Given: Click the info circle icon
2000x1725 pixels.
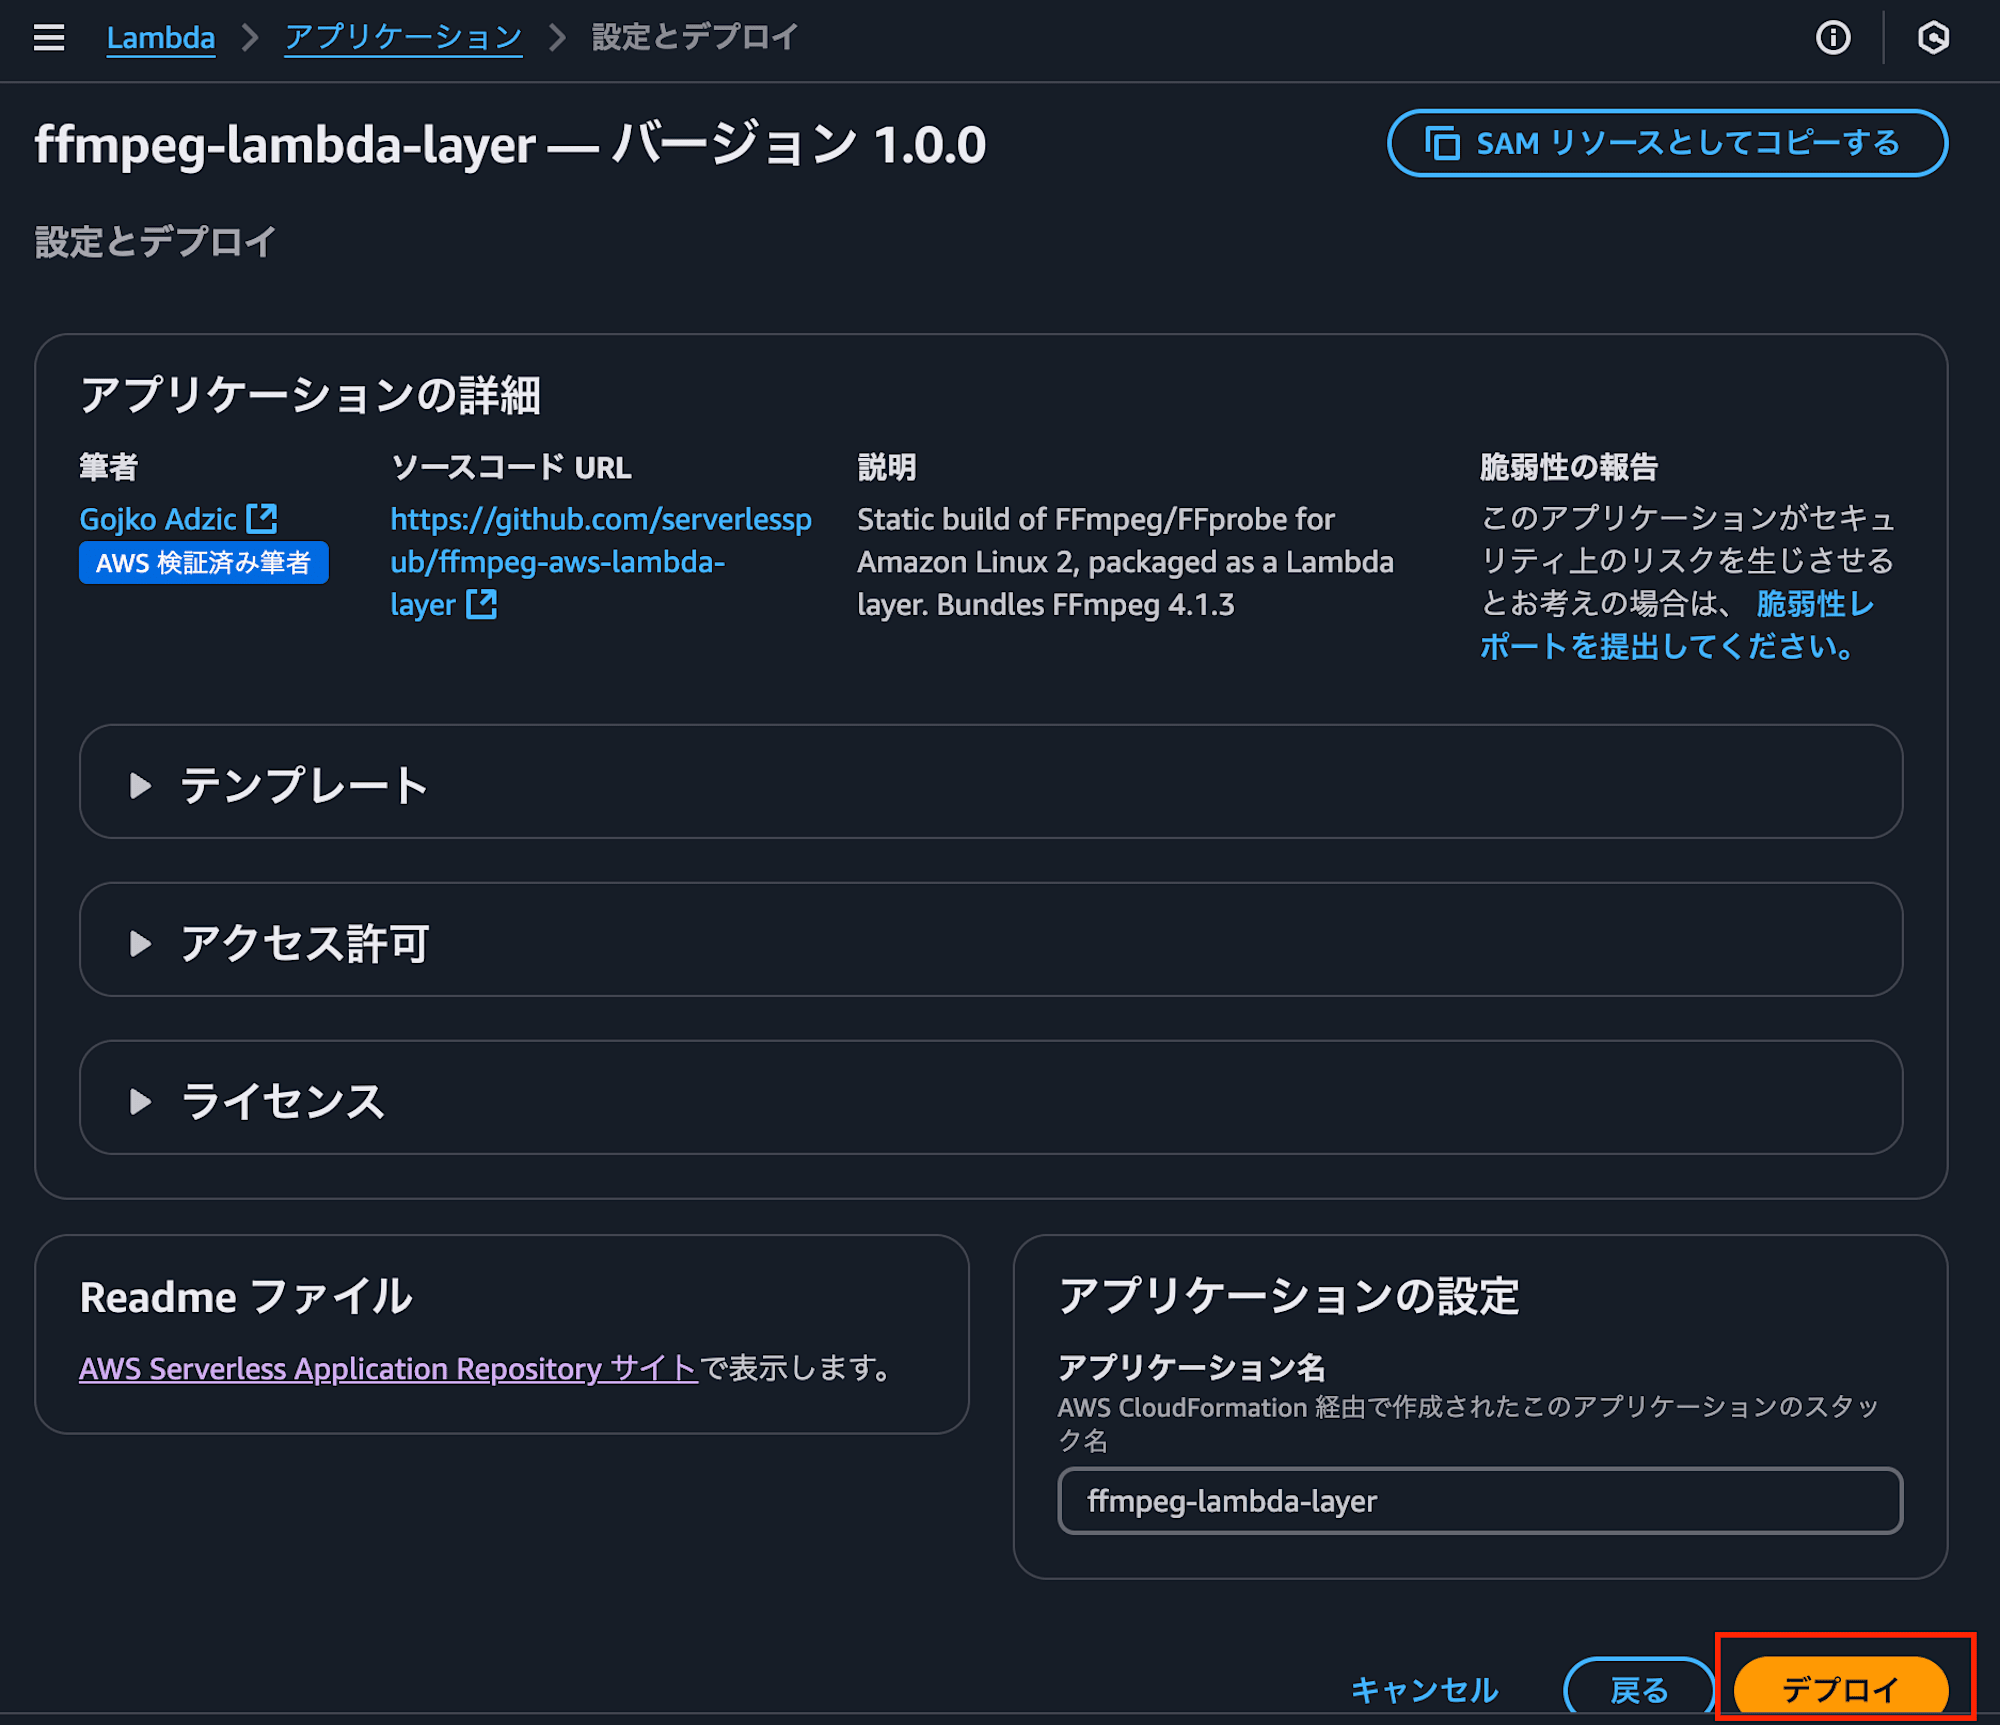Looking at the screenshot, I should pyautogui.click(x=1832, y=38).
